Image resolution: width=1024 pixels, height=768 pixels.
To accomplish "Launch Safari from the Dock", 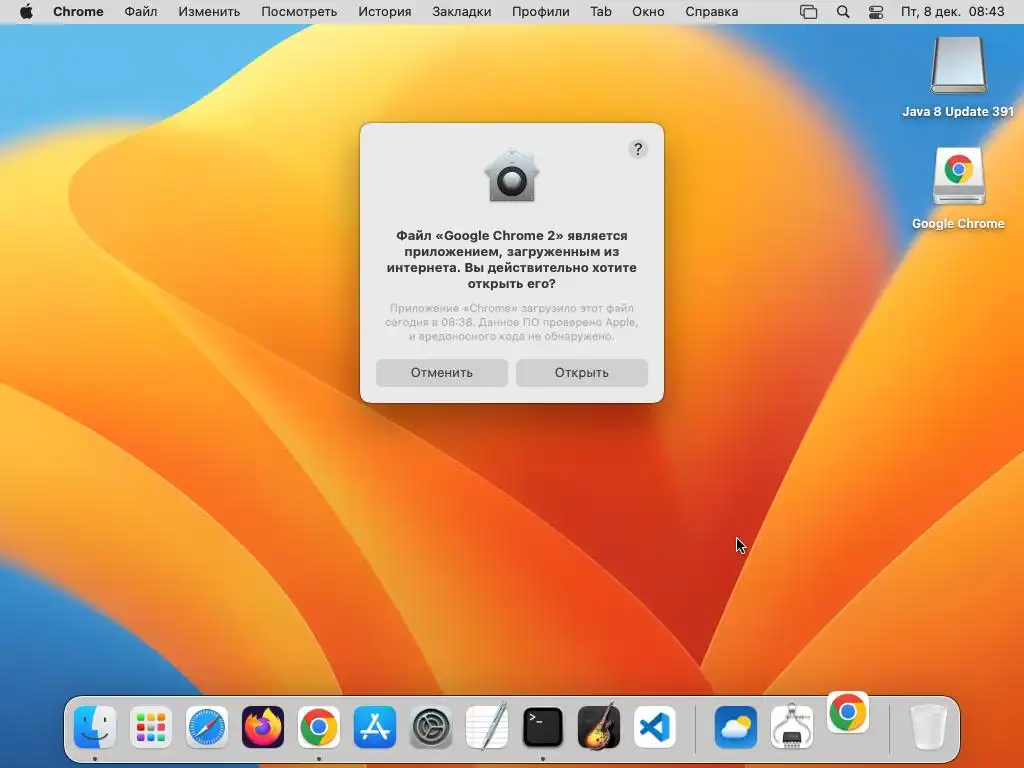I will click(x=207, y=727).
